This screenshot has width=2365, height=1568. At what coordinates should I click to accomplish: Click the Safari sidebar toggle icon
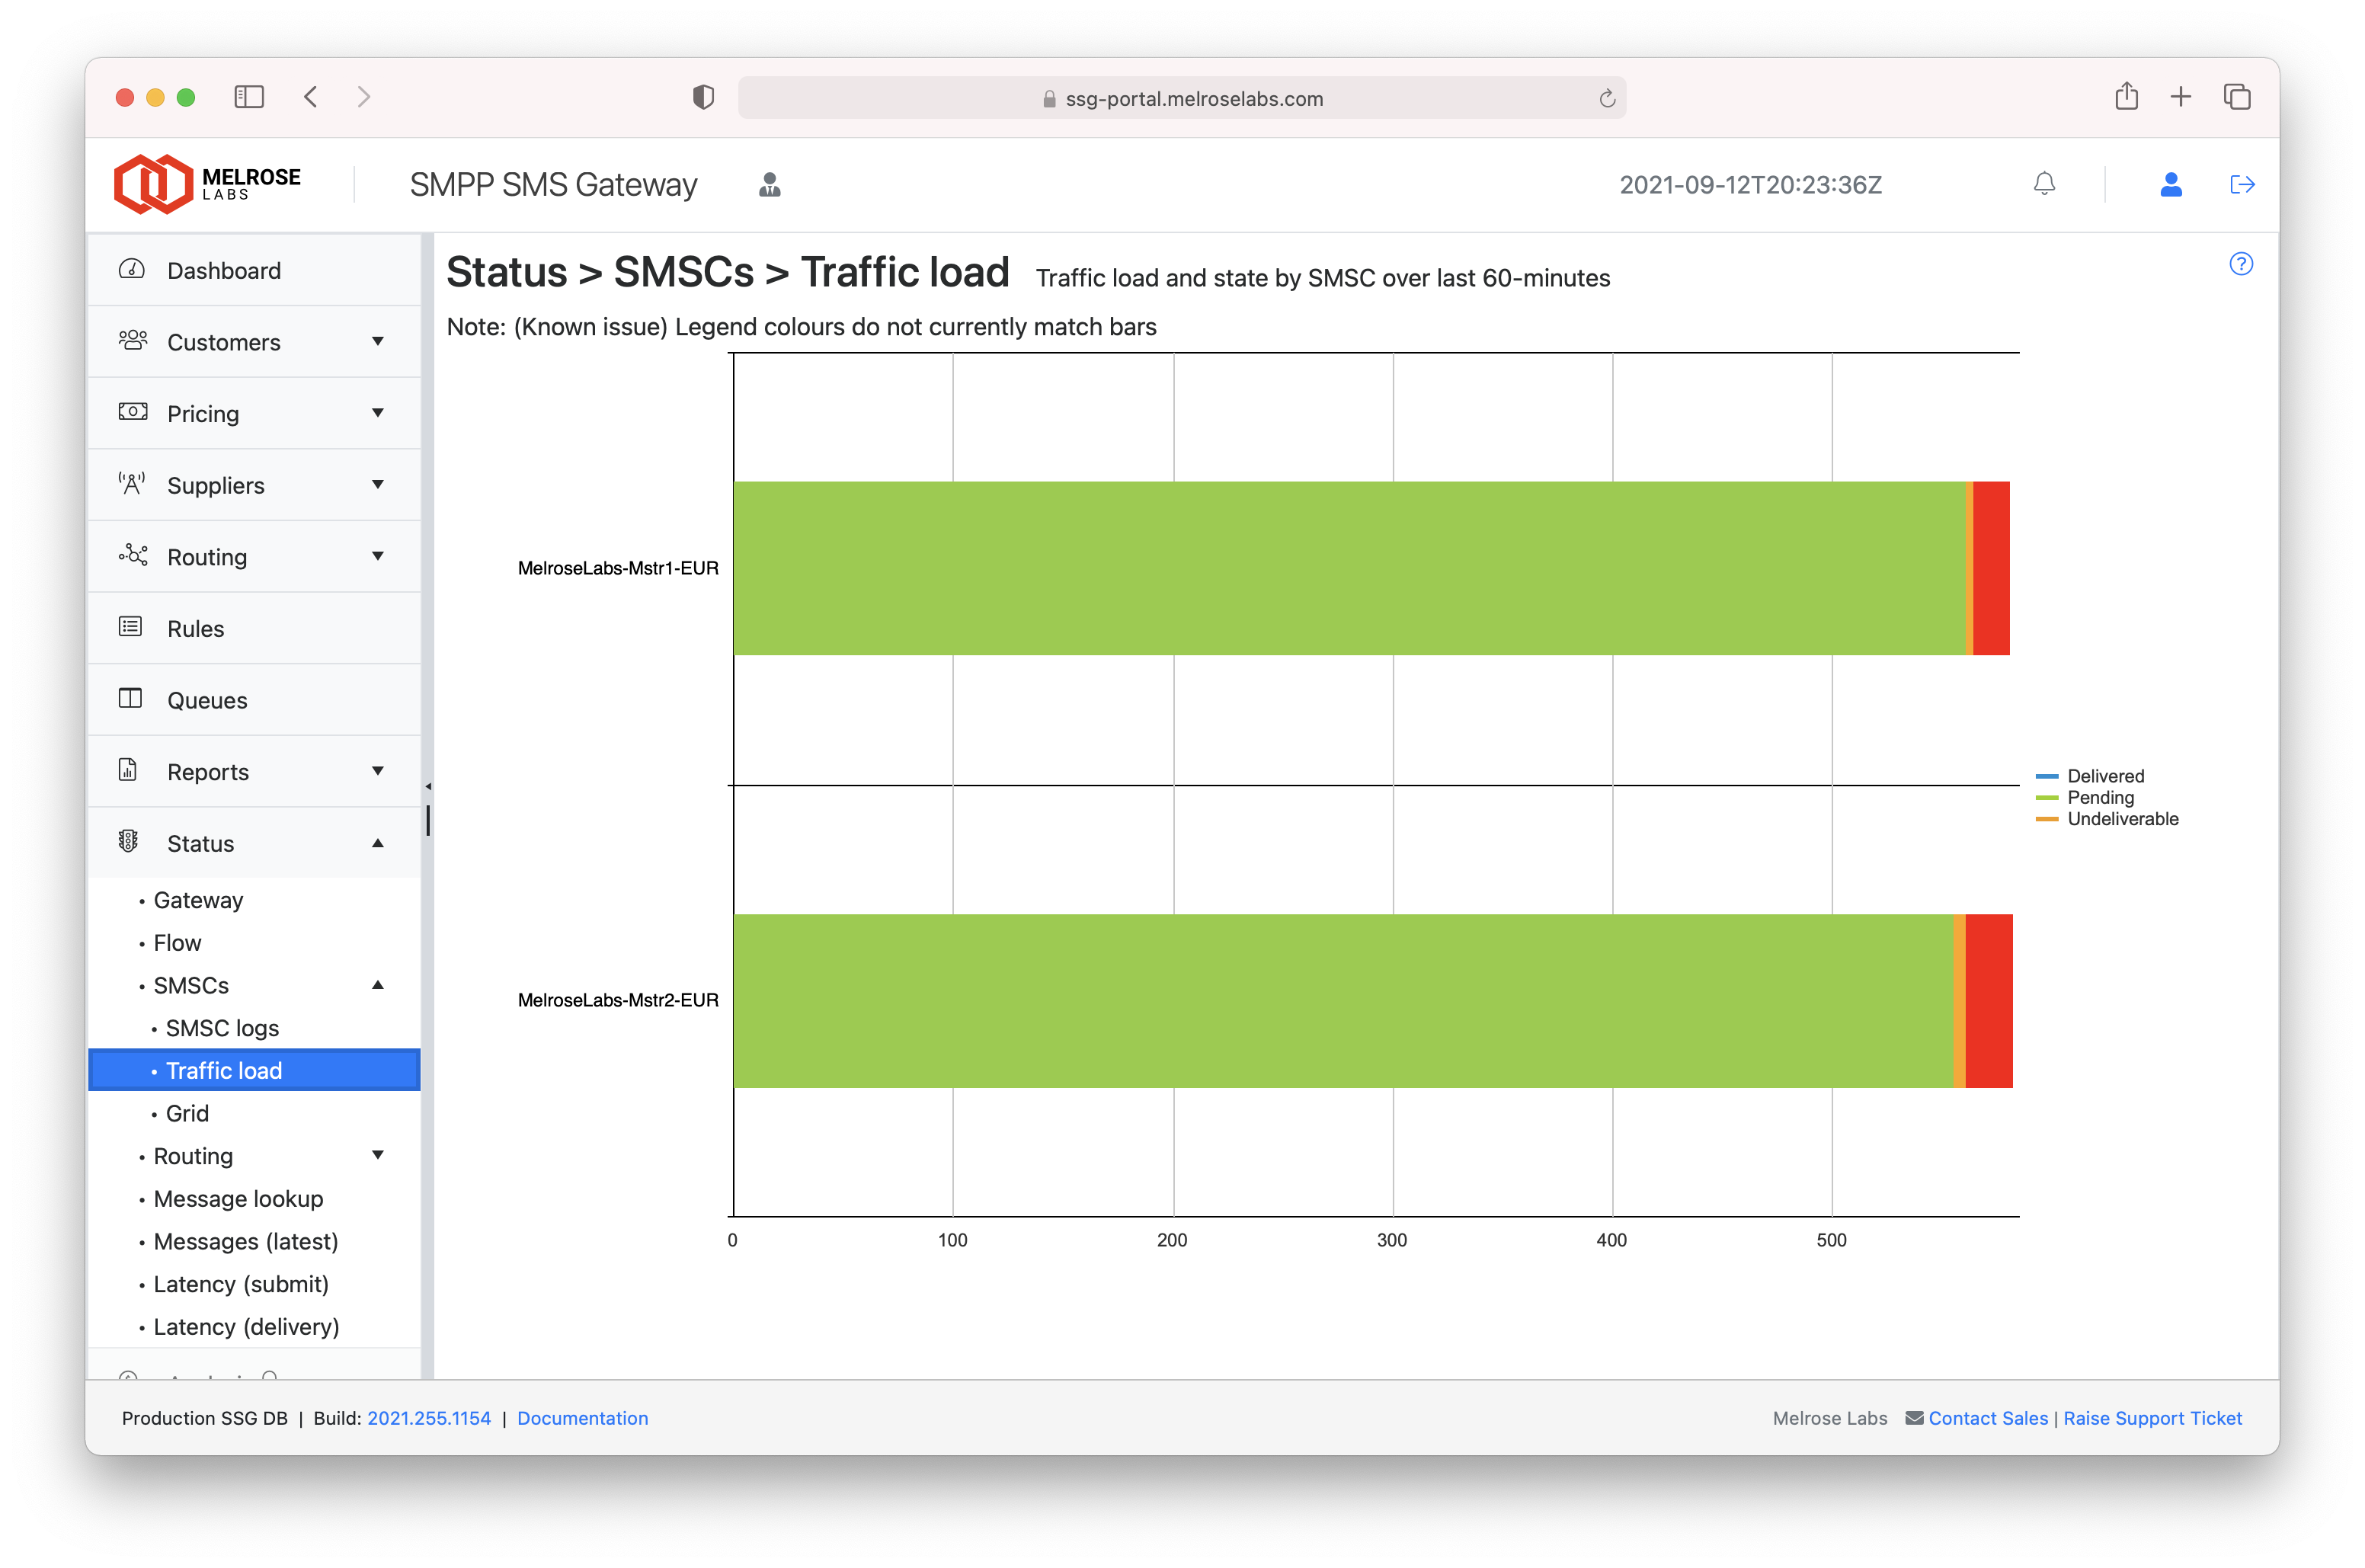coord(248,97)
